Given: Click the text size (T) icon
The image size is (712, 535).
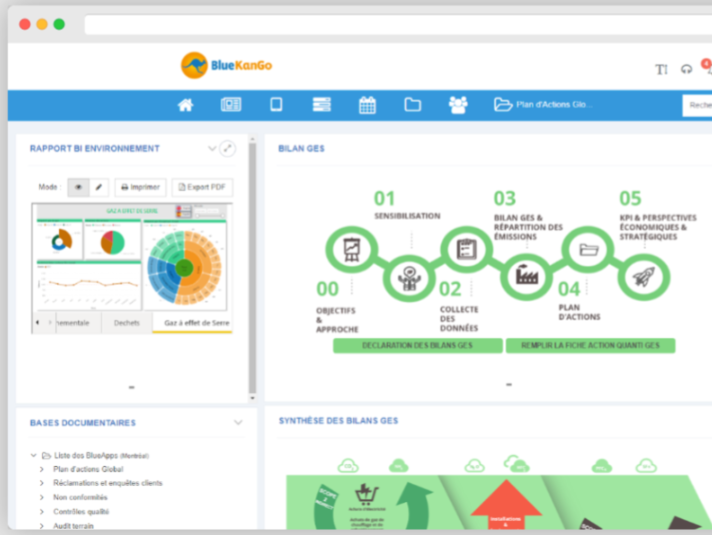Looking at the screenshot, I should click(x=661, y=69).
